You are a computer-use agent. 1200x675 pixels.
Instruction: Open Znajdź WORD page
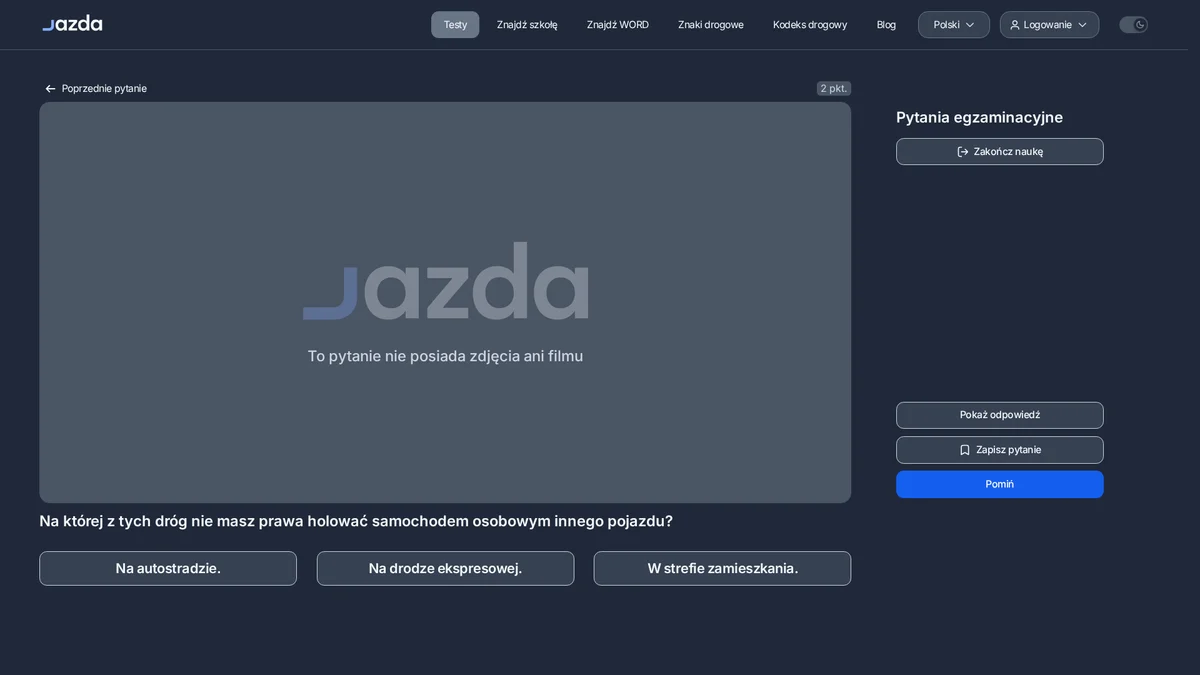pyautogui.click(x=618, y=25)
